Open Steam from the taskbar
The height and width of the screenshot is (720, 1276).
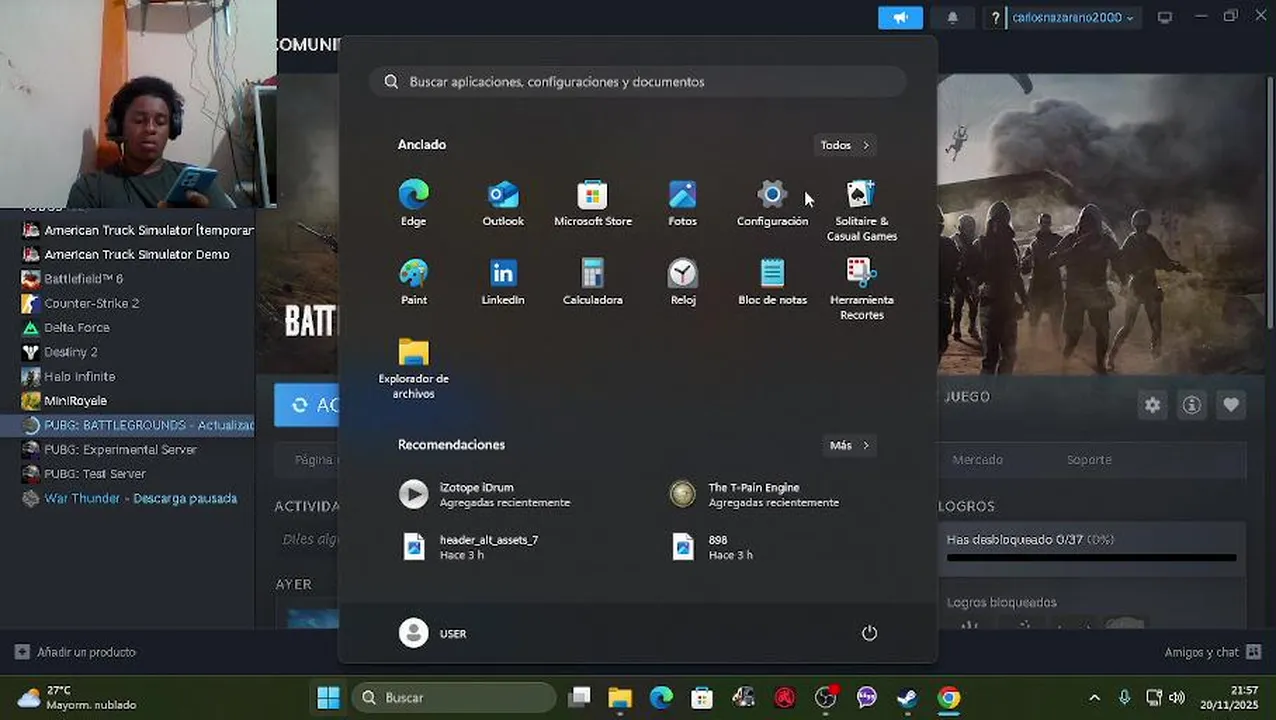pos(908,698)
